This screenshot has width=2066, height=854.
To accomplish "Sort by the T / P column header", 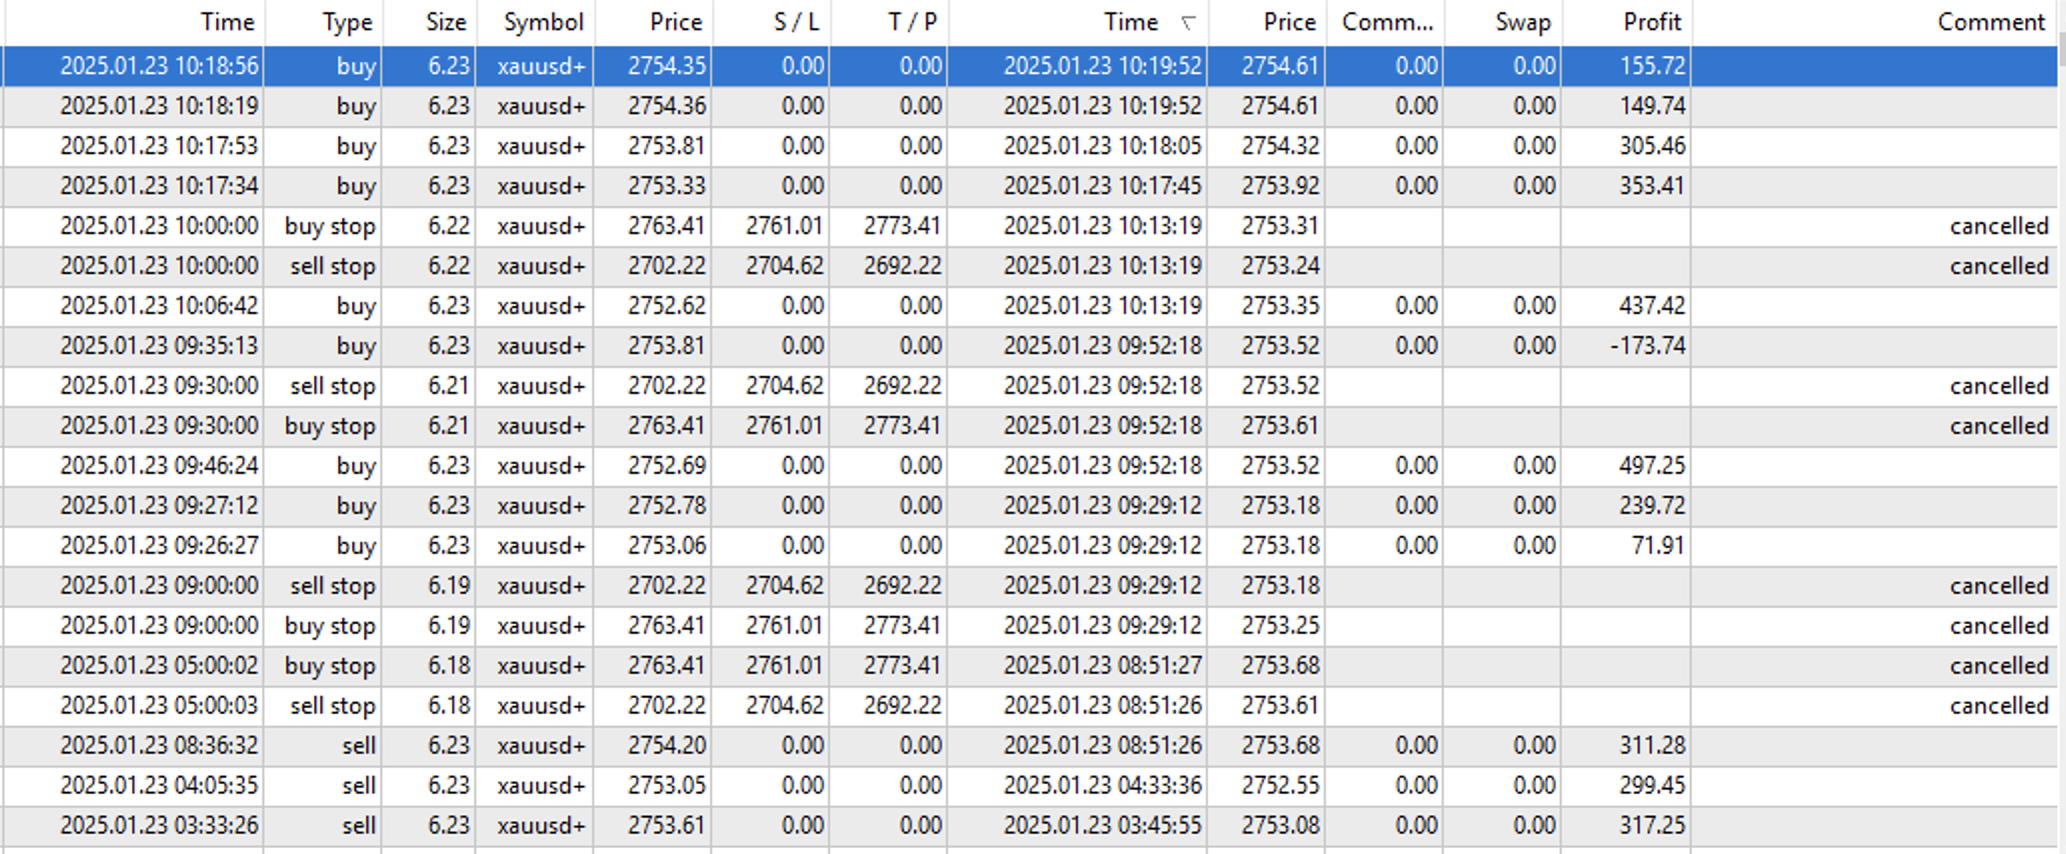I will click(912, 22).
